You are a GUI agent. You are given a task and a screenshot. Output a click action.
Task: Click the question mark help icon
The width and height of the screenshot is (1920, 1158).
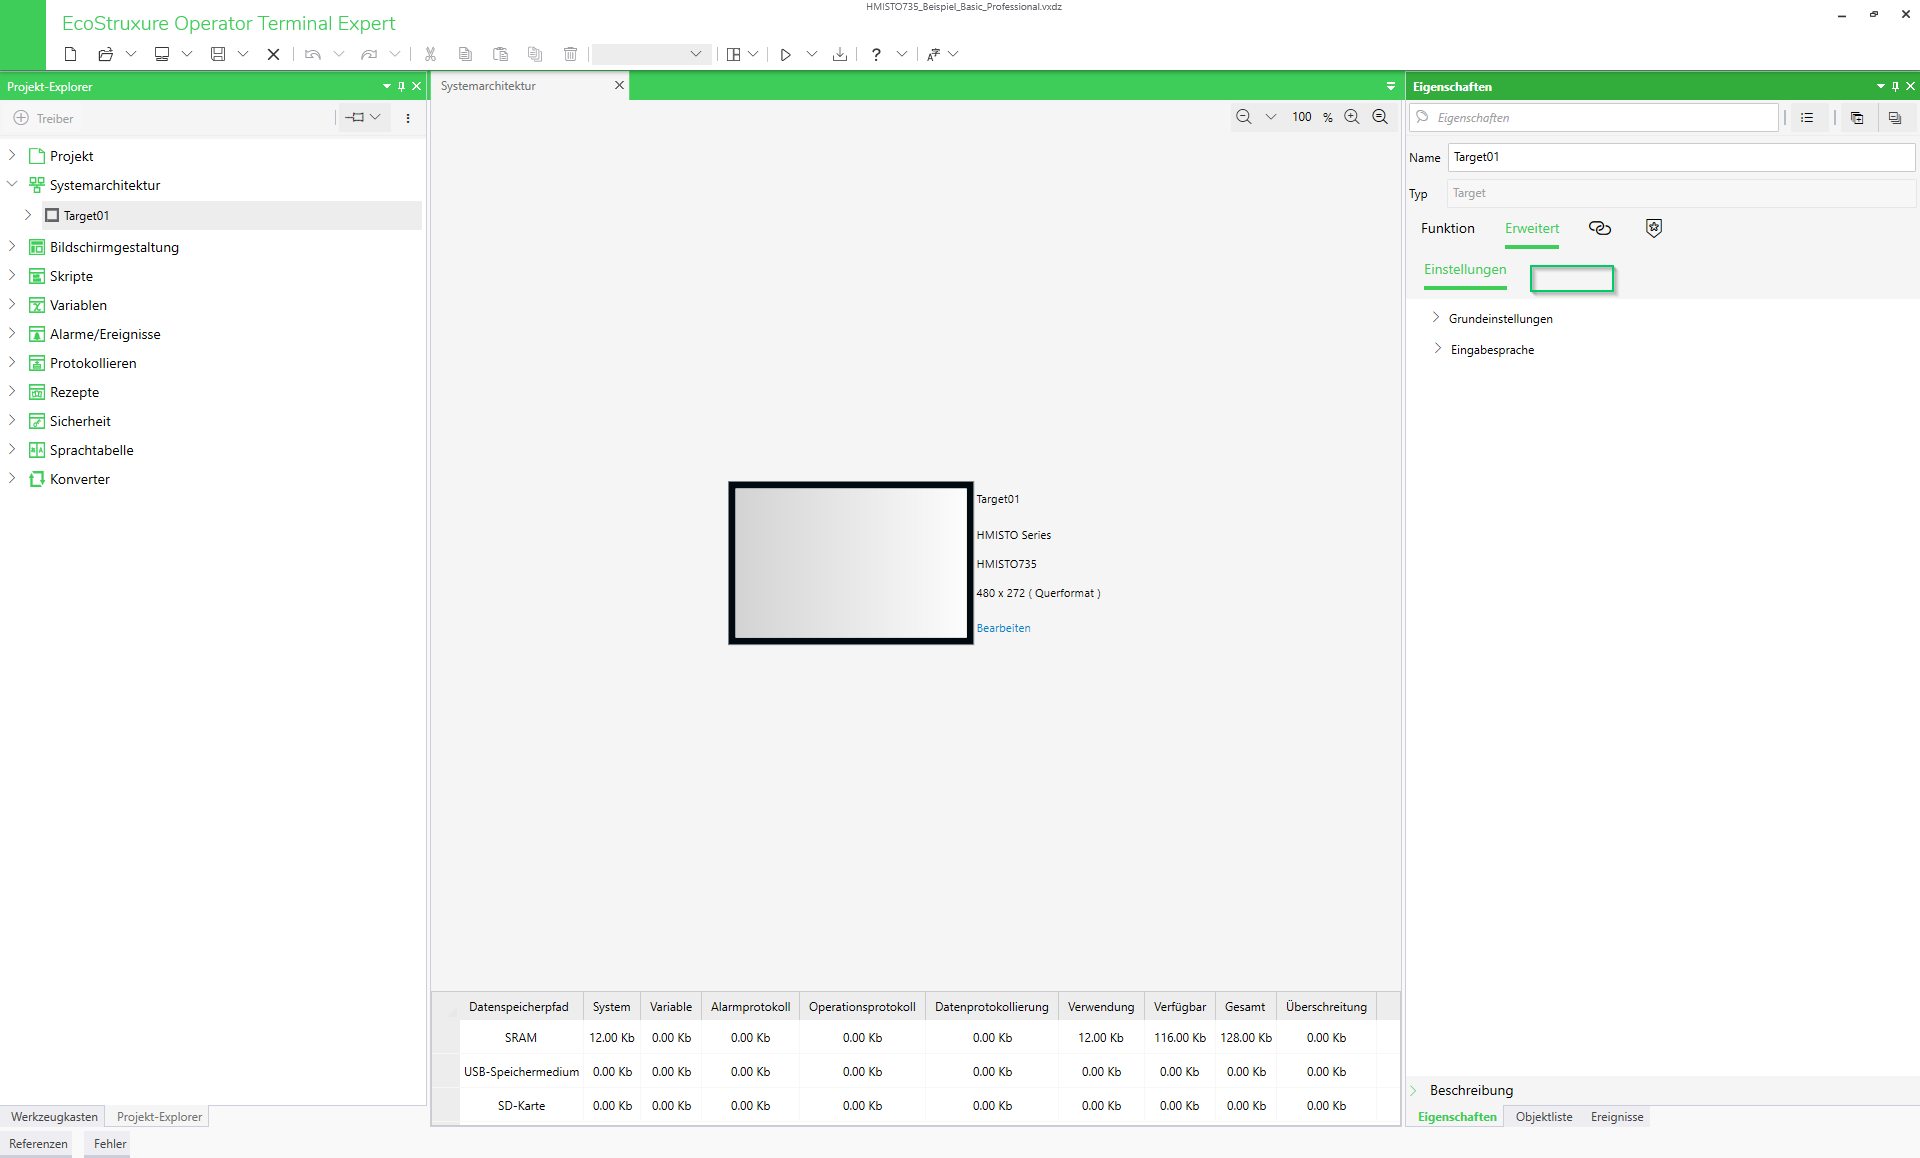tap(876, 54)
